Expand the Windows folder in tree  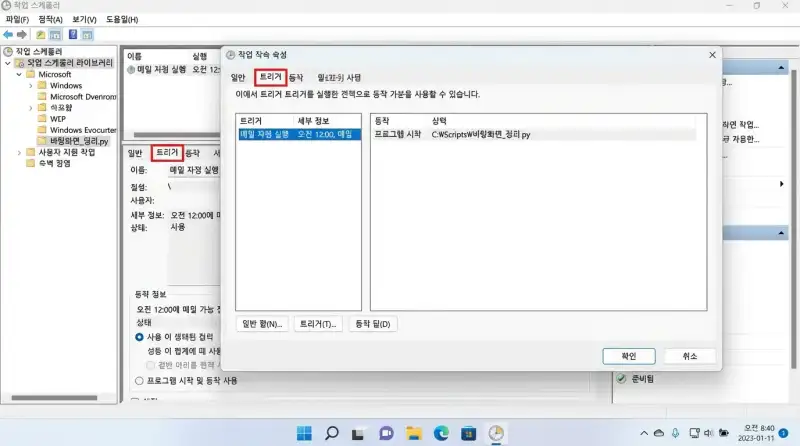pyautogui.click(x=31, y=86)
